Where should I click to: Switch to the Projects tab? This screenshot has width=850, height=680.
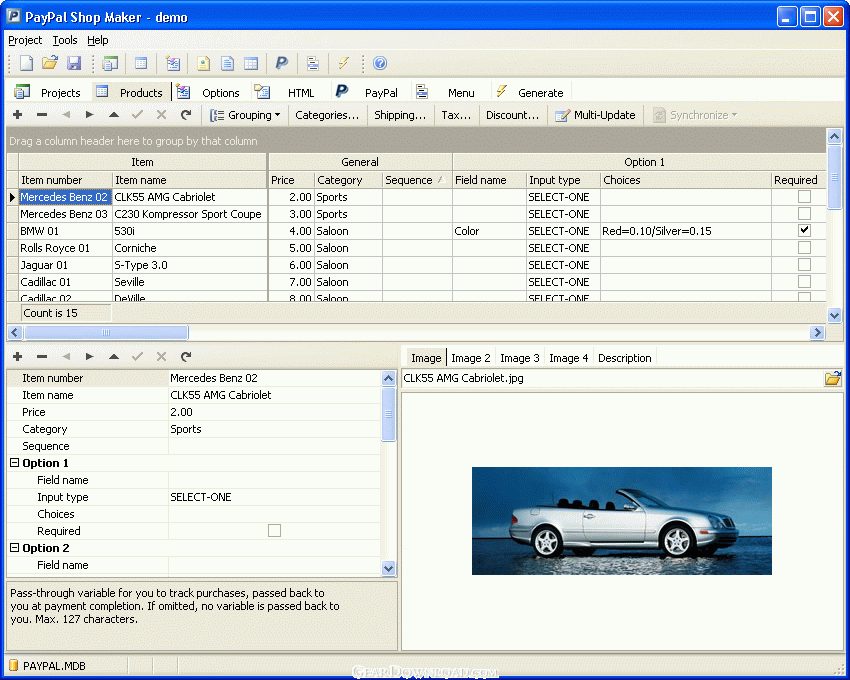[x=48, y=93]
